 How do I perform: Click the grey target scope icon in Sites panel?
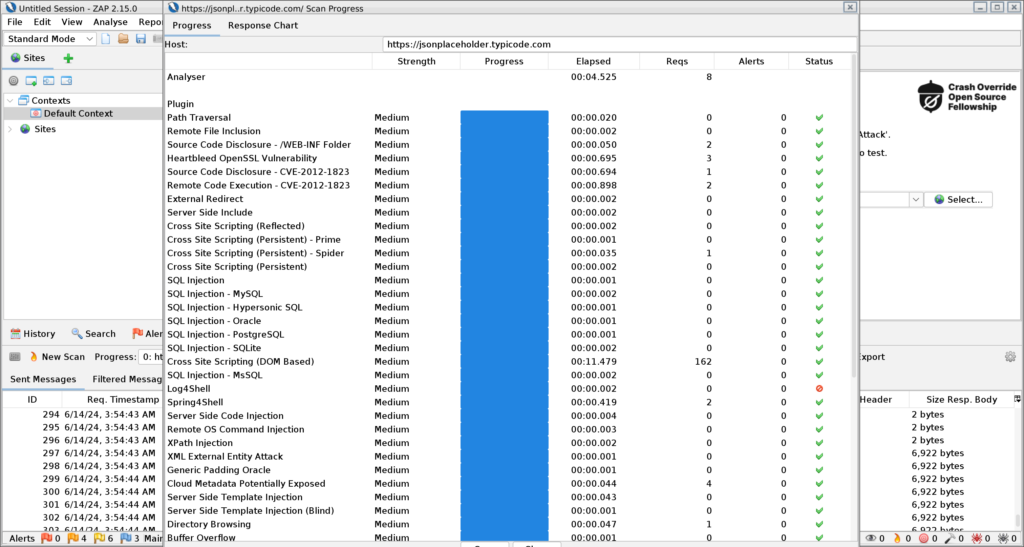point(13,81)
